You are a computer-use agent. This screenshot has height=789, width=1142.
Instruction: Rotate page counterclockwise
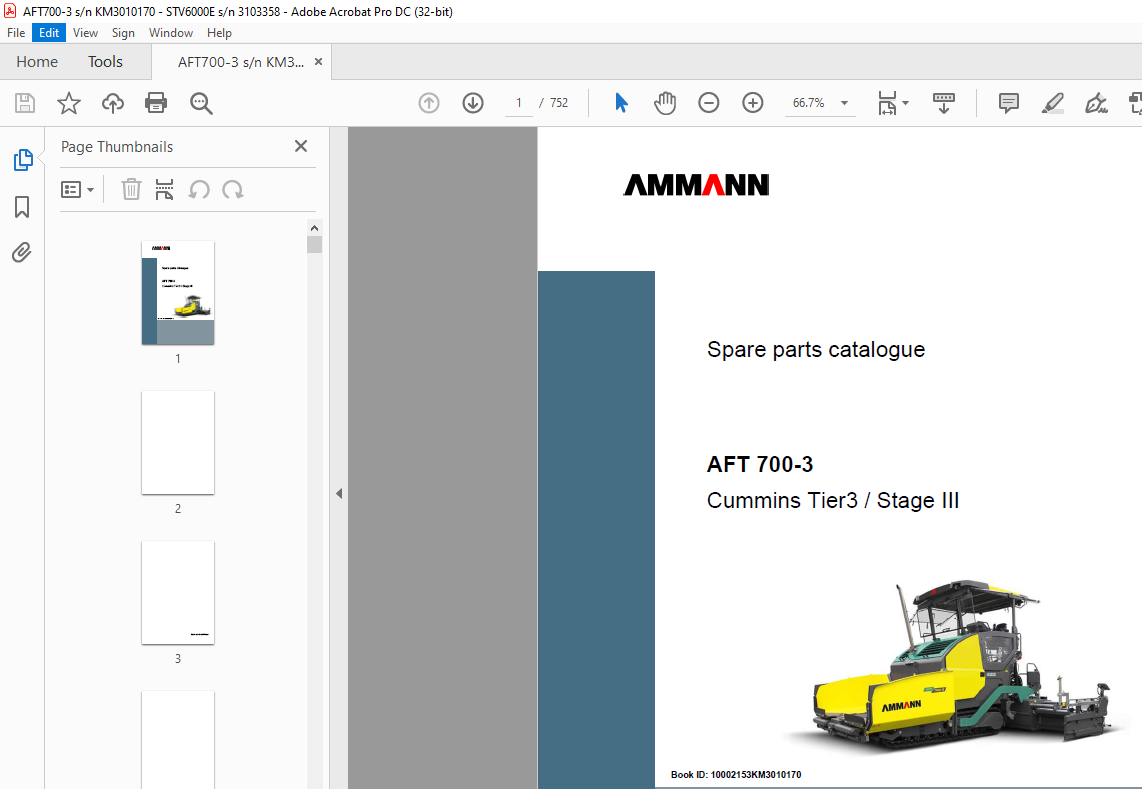coord(199,189)
